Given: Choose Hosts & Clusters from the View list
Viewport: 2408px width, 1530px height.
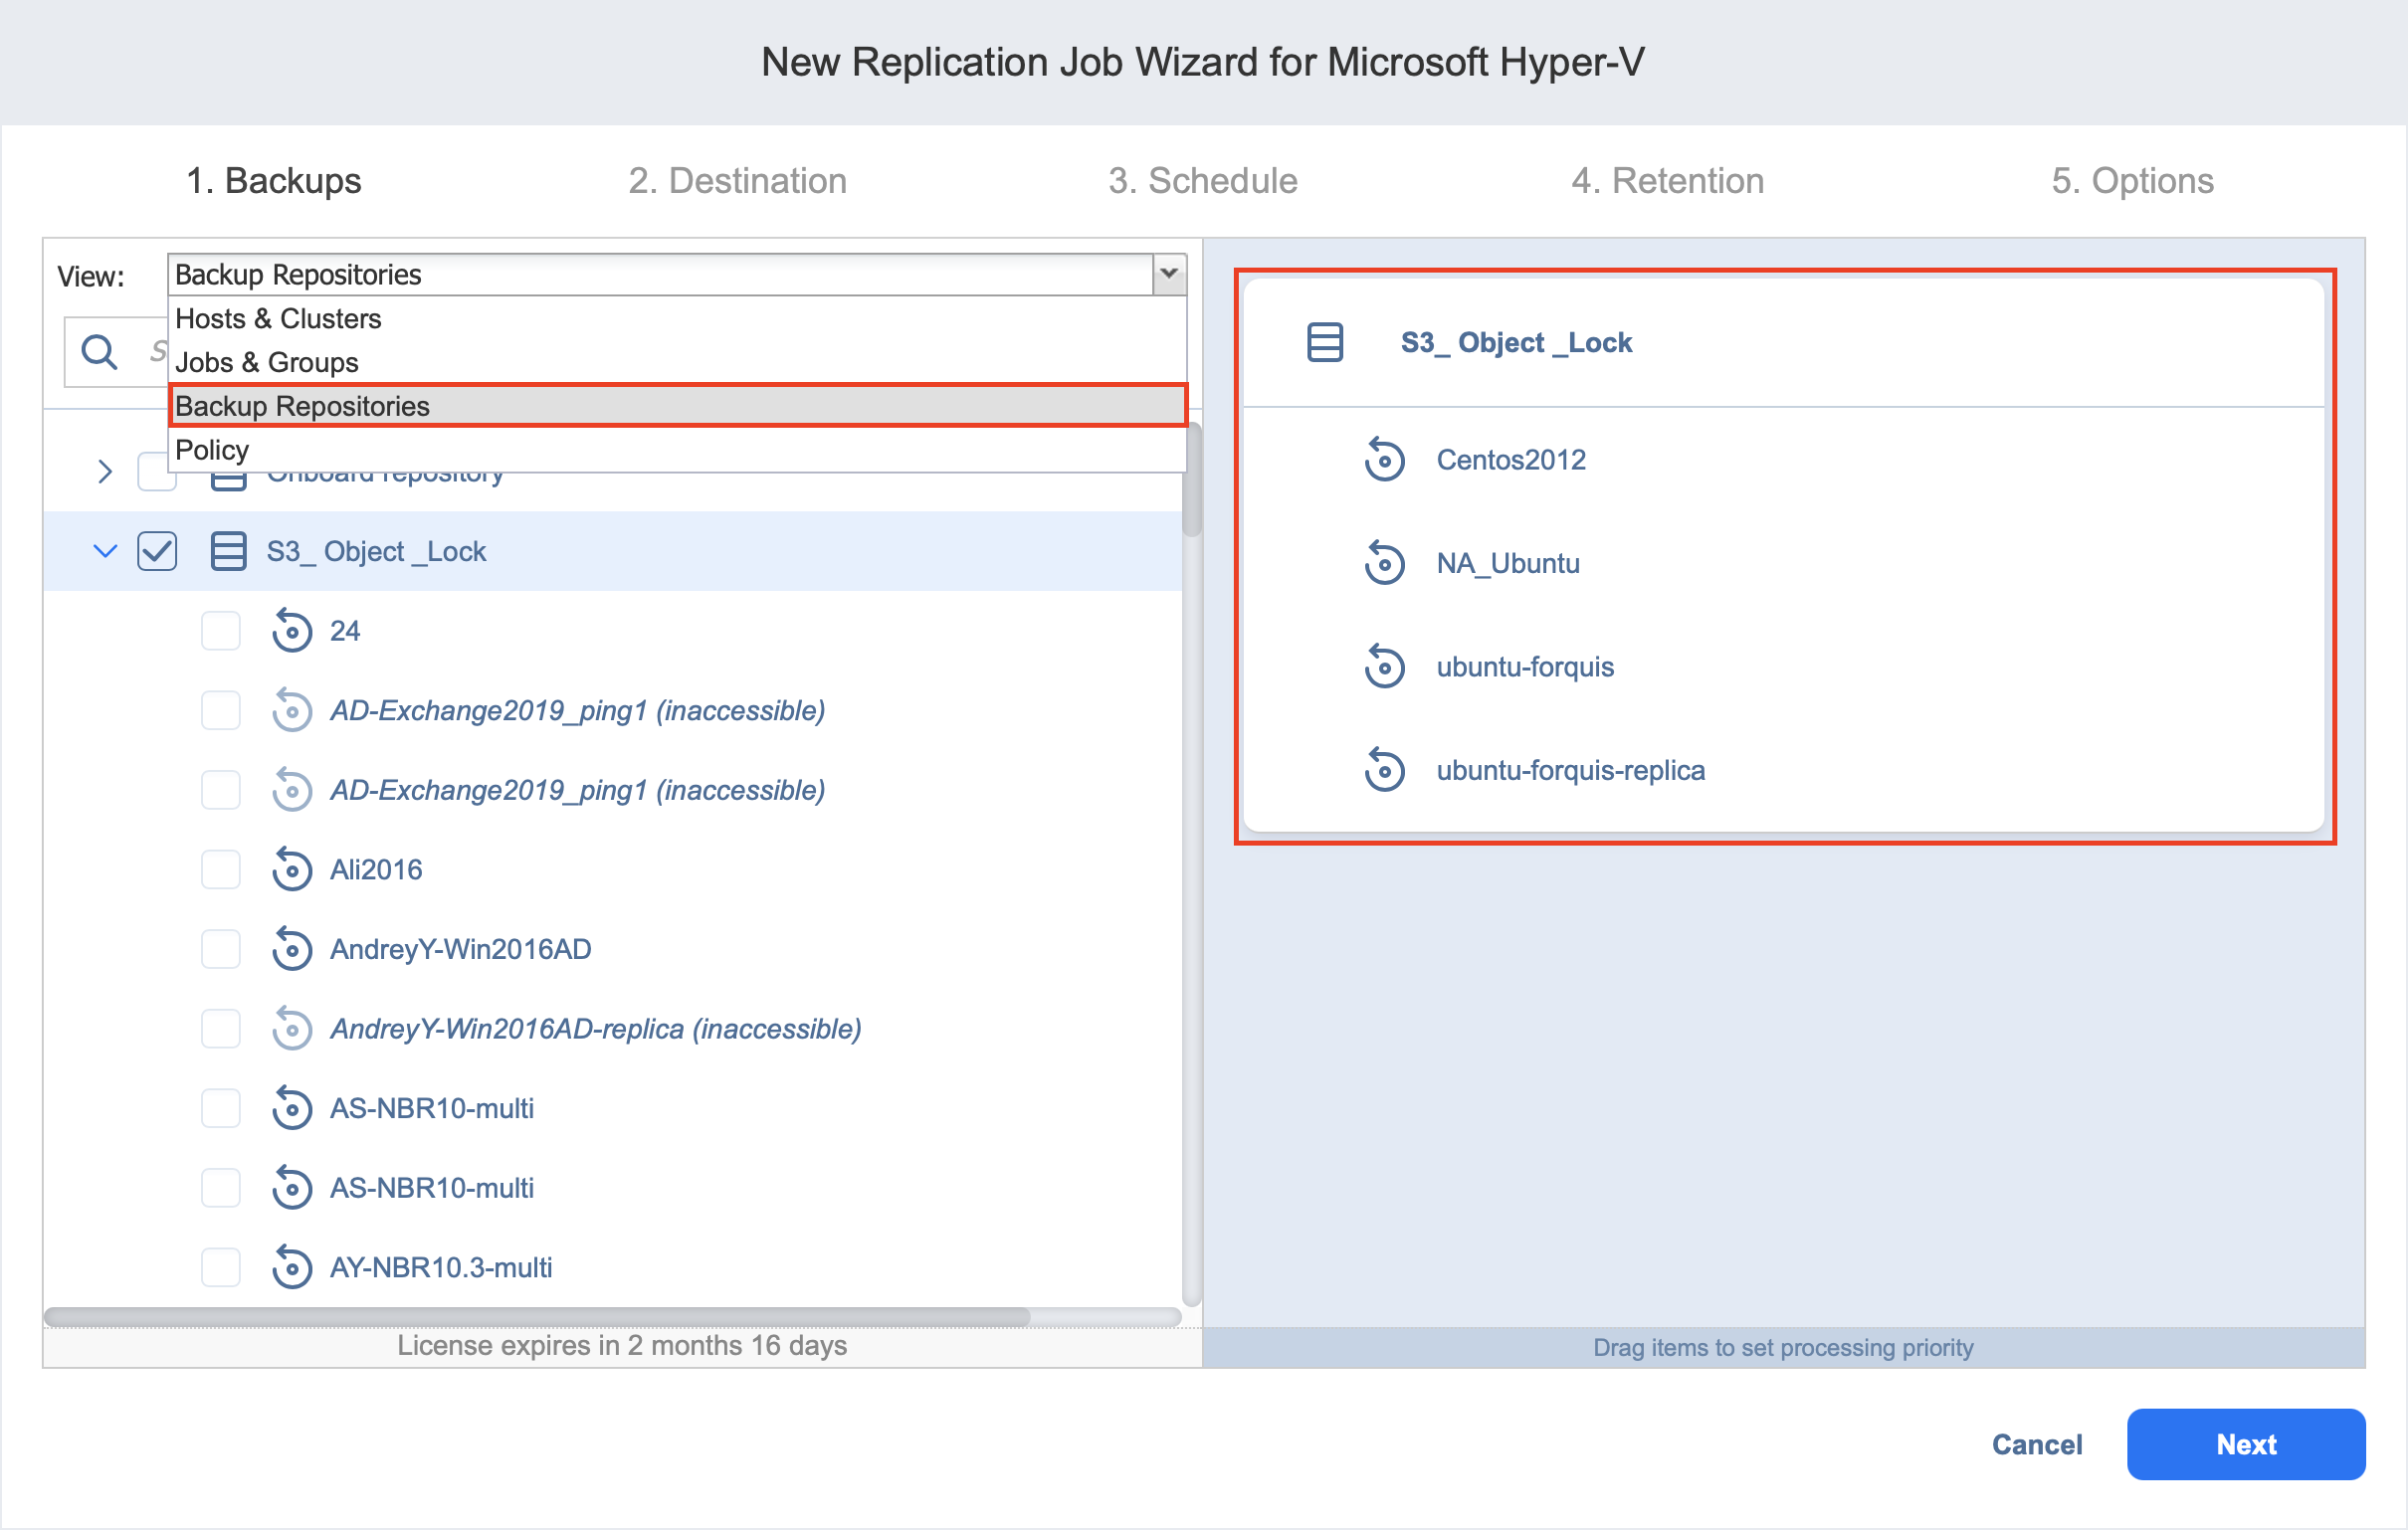Looking at the screenshot, I should point(278,319).
